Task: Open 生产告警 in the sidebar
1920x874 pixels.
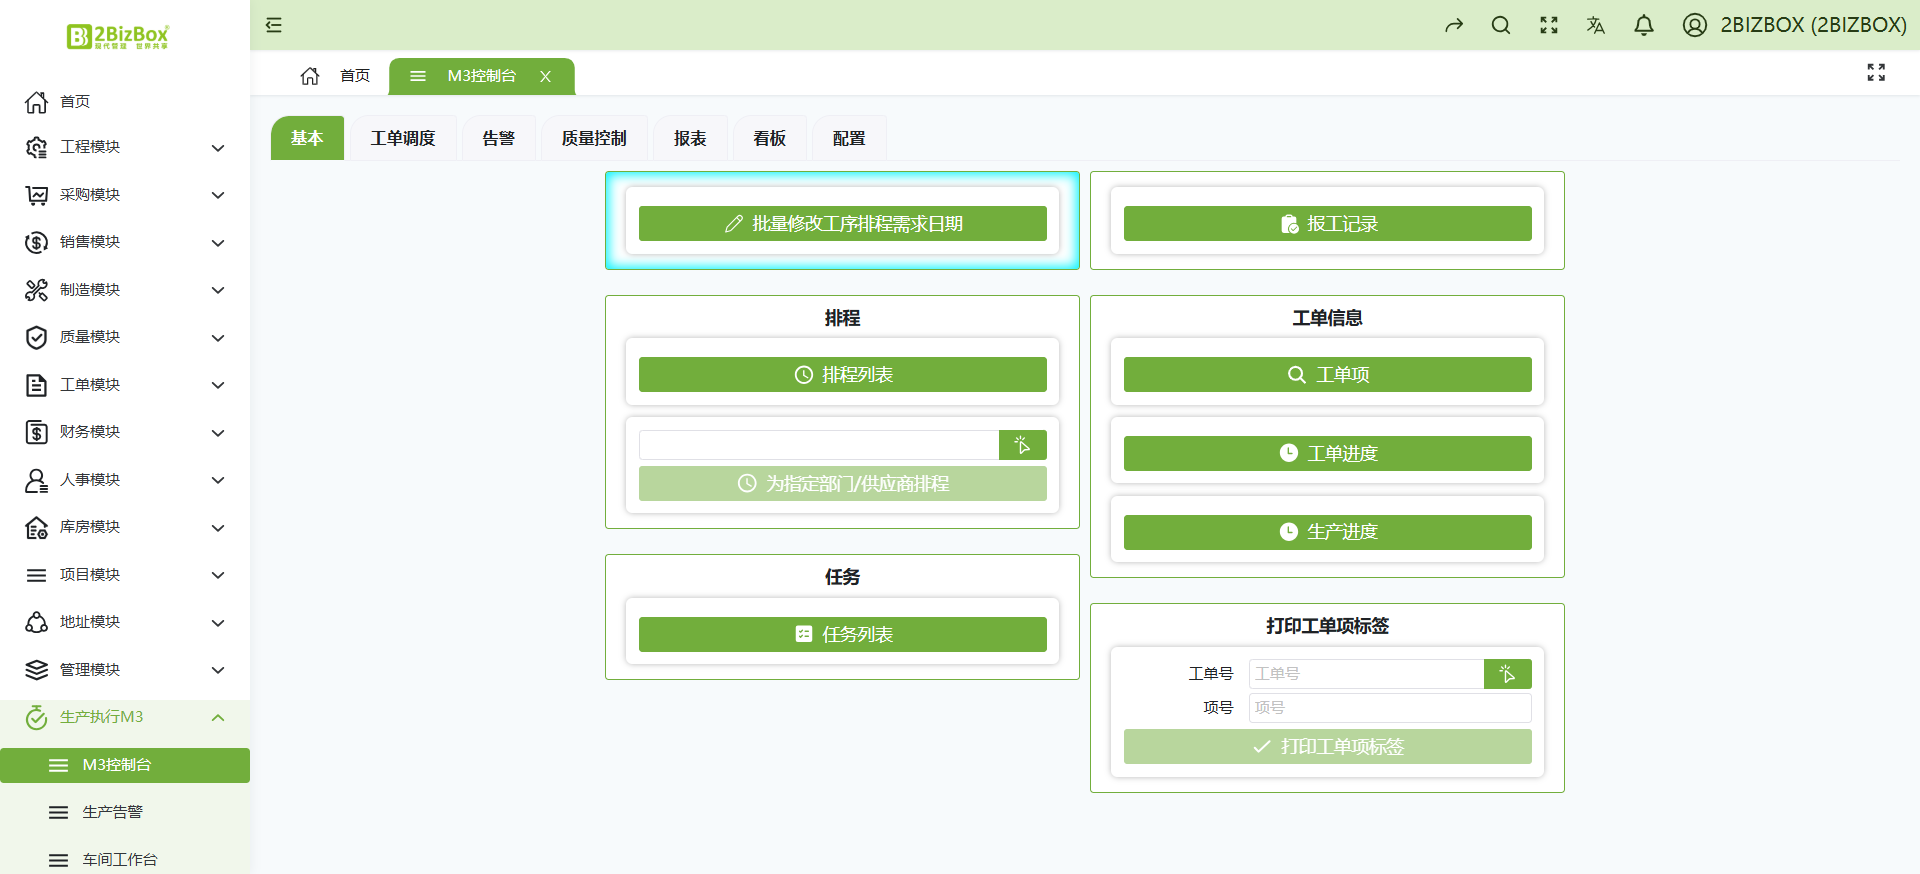Action: (x=125, y=812)
